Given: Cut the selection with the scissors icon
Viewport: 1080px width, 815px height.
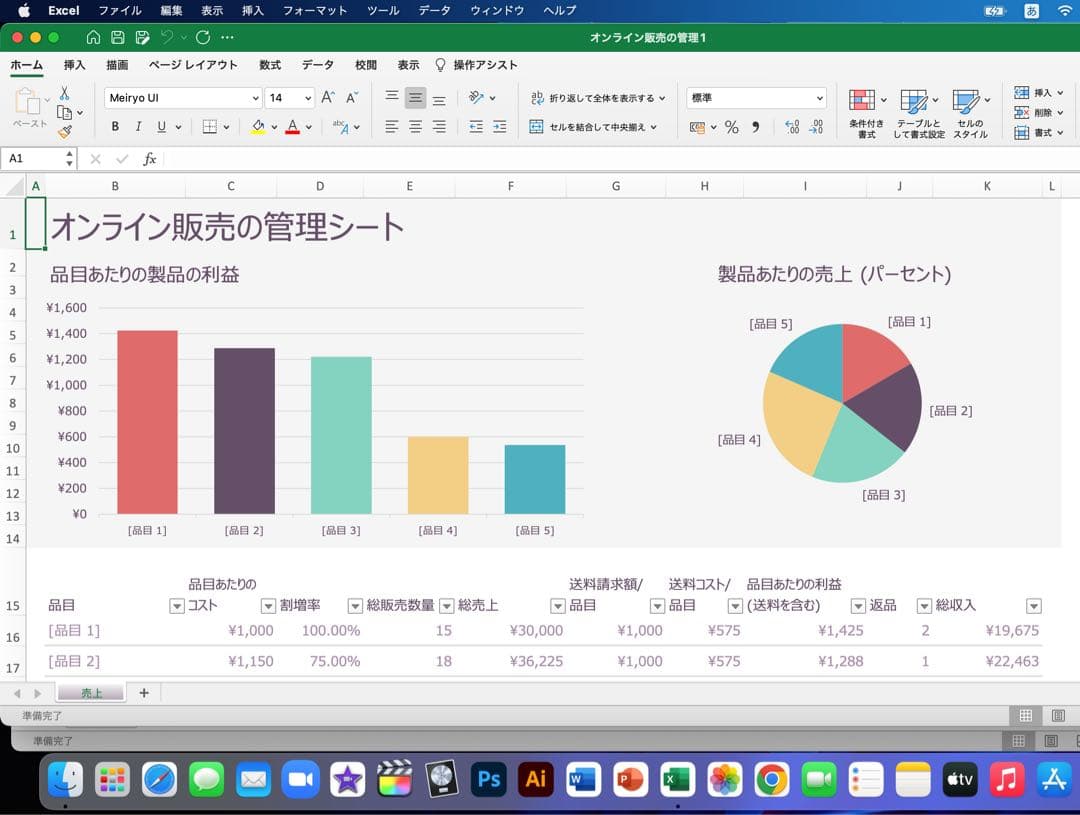Looking at the screenshot, I should (62, 91).
